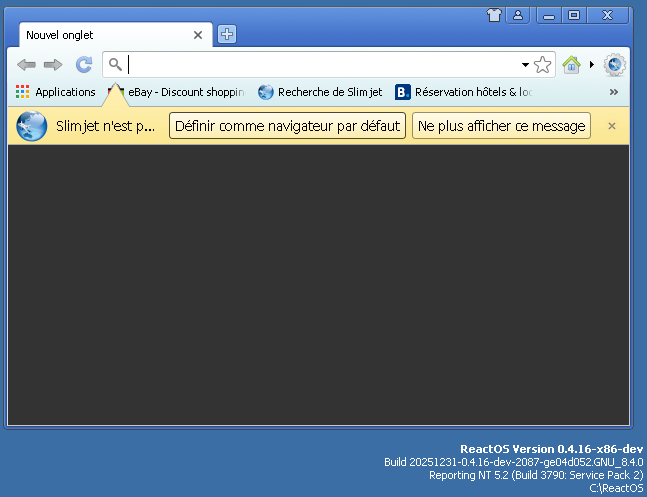647x497 pixels.
Task: Close the Nouvel onglet tab
Action: [x=198, y=35]
